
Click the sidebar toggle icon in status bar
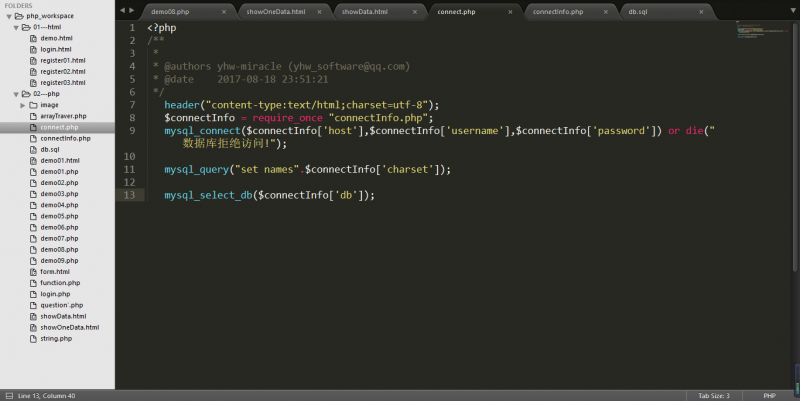(x=7, y=396)
